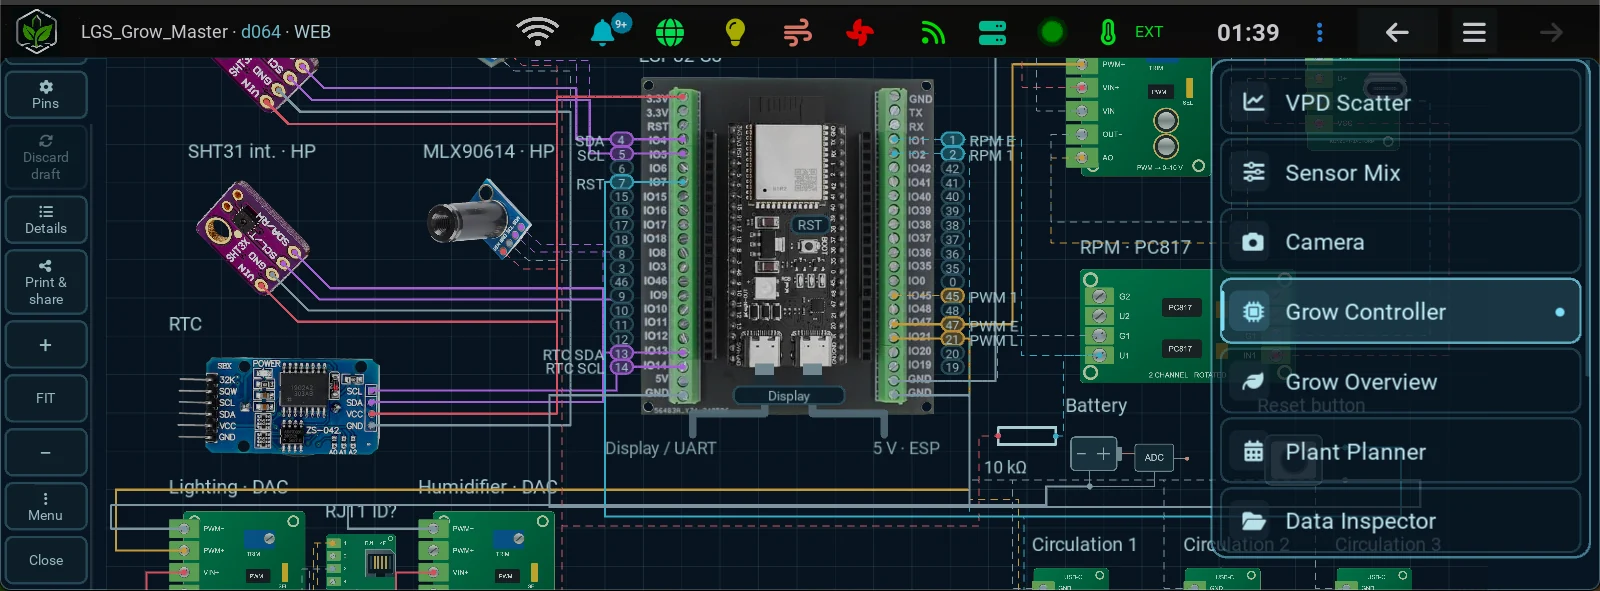Click the green server stack icon
Viewport: 1600px width, 591px height.
click(992, 33)
